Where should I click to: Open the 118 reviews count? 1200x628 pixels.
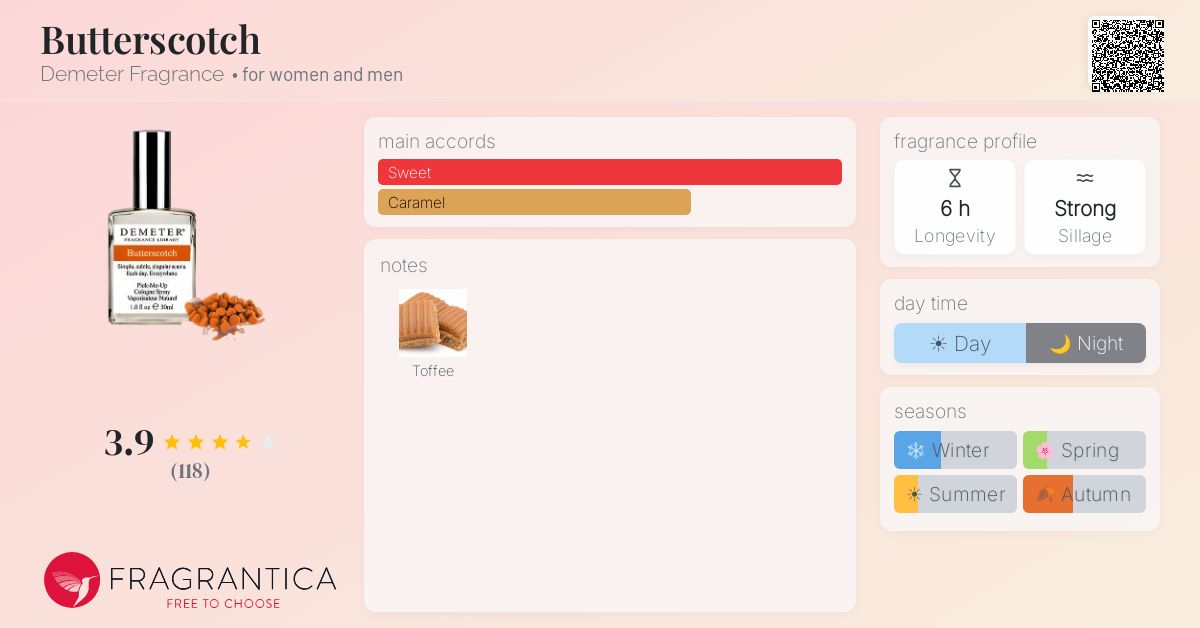click(190, 470)
